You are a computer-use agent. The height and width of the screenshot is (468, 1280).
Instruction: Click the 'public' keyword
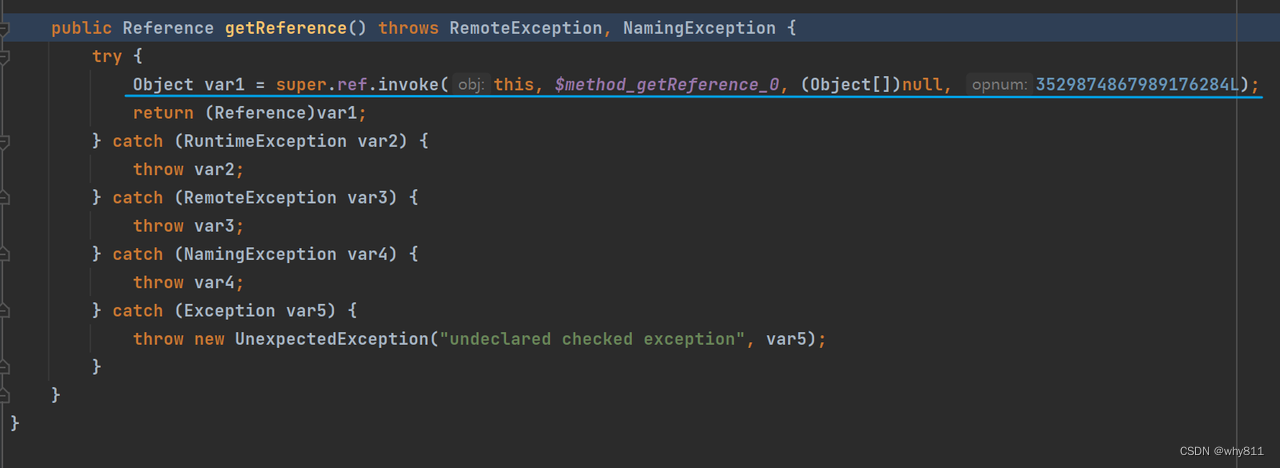(82, 28)
